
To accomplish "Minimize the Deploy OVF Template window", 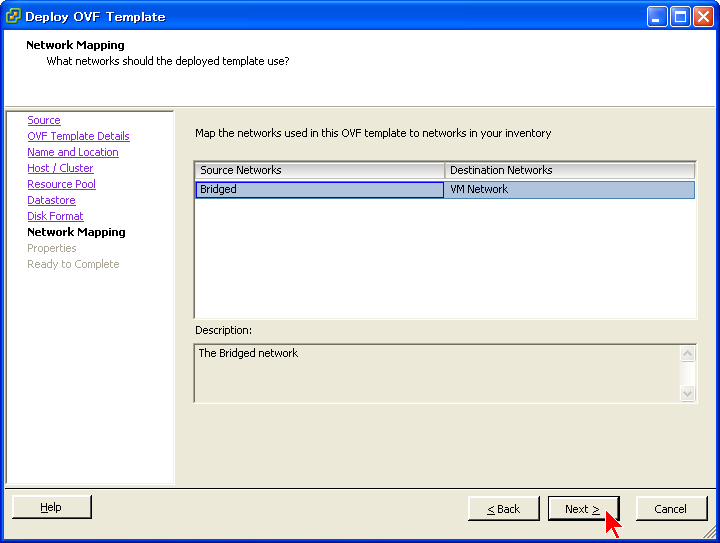I will pos(657,17).
